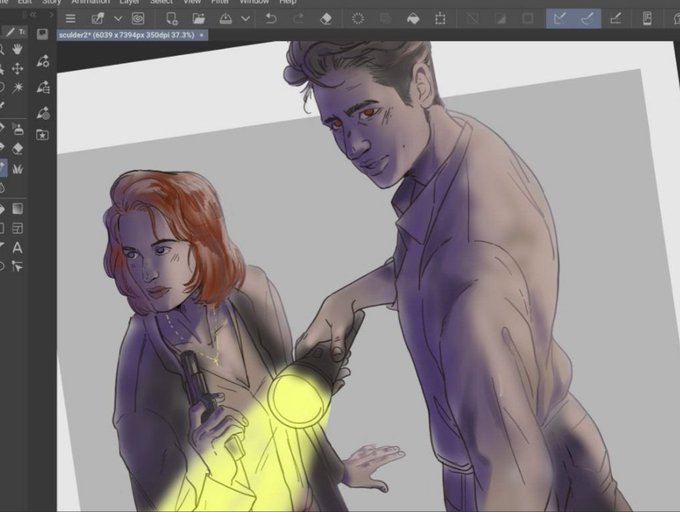This screenshot has width=680, height=512.
Task: Redo the last undone action
Action: coord(298,19)
